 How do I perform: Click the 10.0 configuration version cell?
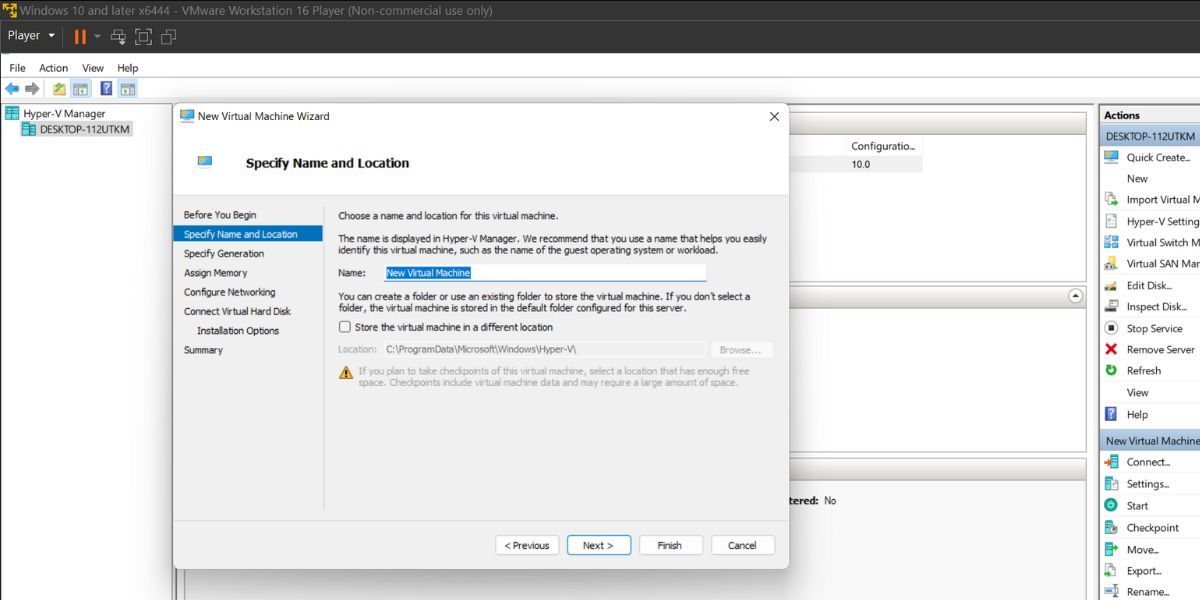pos(861,164)
